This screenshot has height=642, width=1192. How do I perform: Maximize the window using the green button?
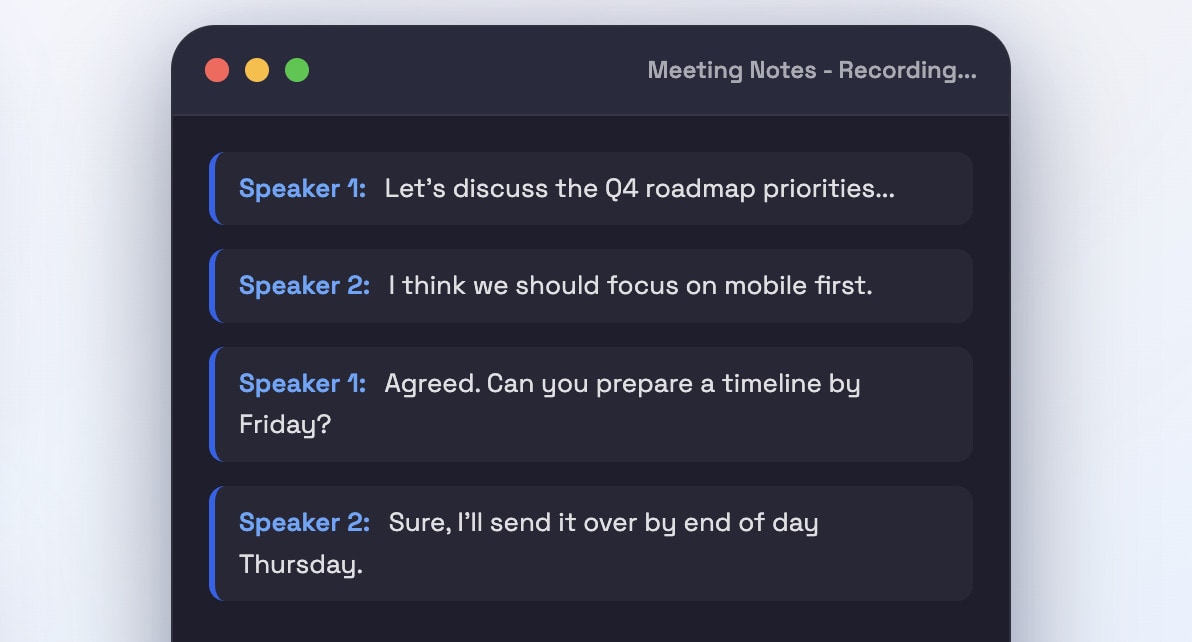pos(297,70)
